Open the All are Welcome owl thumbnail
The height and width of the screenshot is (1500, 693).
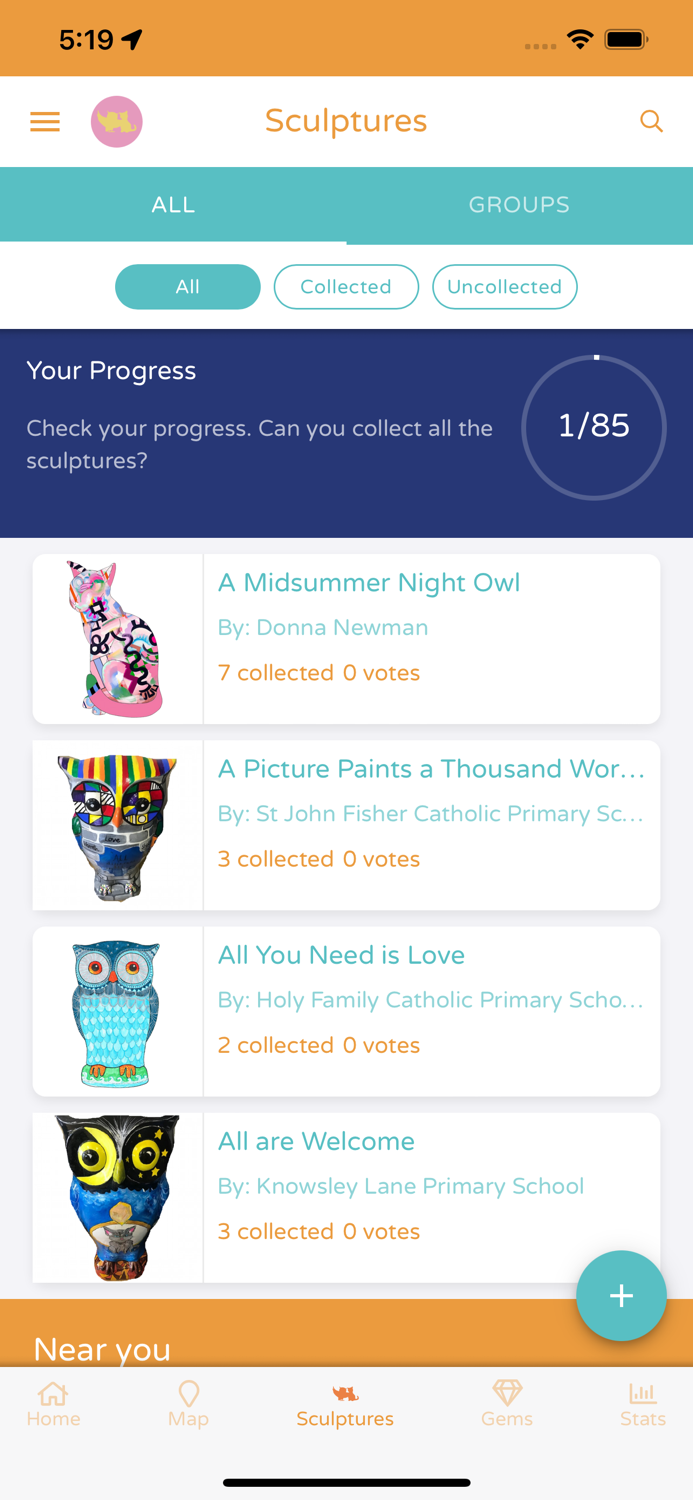(118, 1197)
